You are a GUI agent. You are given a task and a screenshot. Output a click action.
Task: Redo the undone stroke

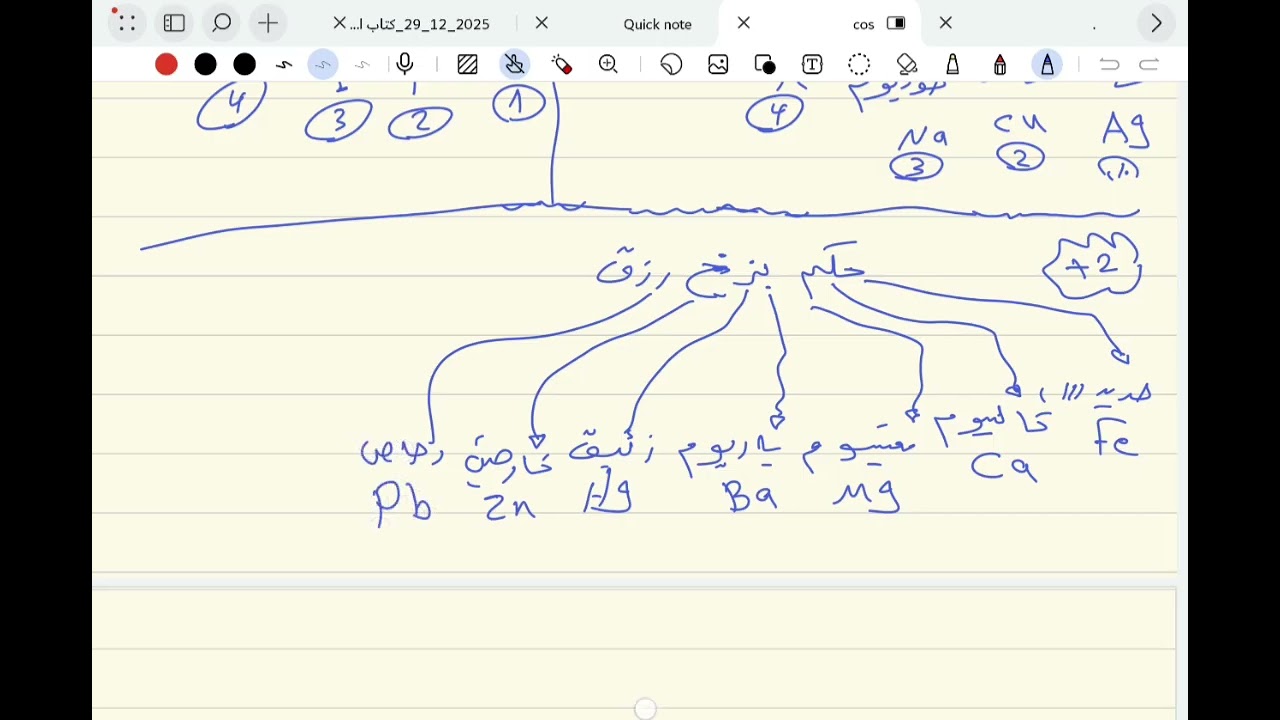(1149, 65)
